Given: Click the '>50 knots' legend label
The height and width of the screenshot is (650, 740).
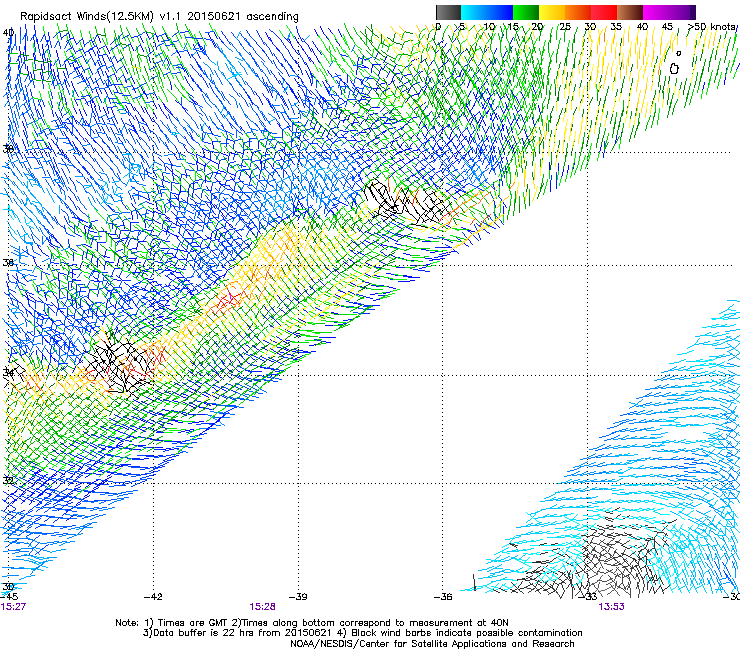Looking at the screenshot, I should [x=712, y=27].
